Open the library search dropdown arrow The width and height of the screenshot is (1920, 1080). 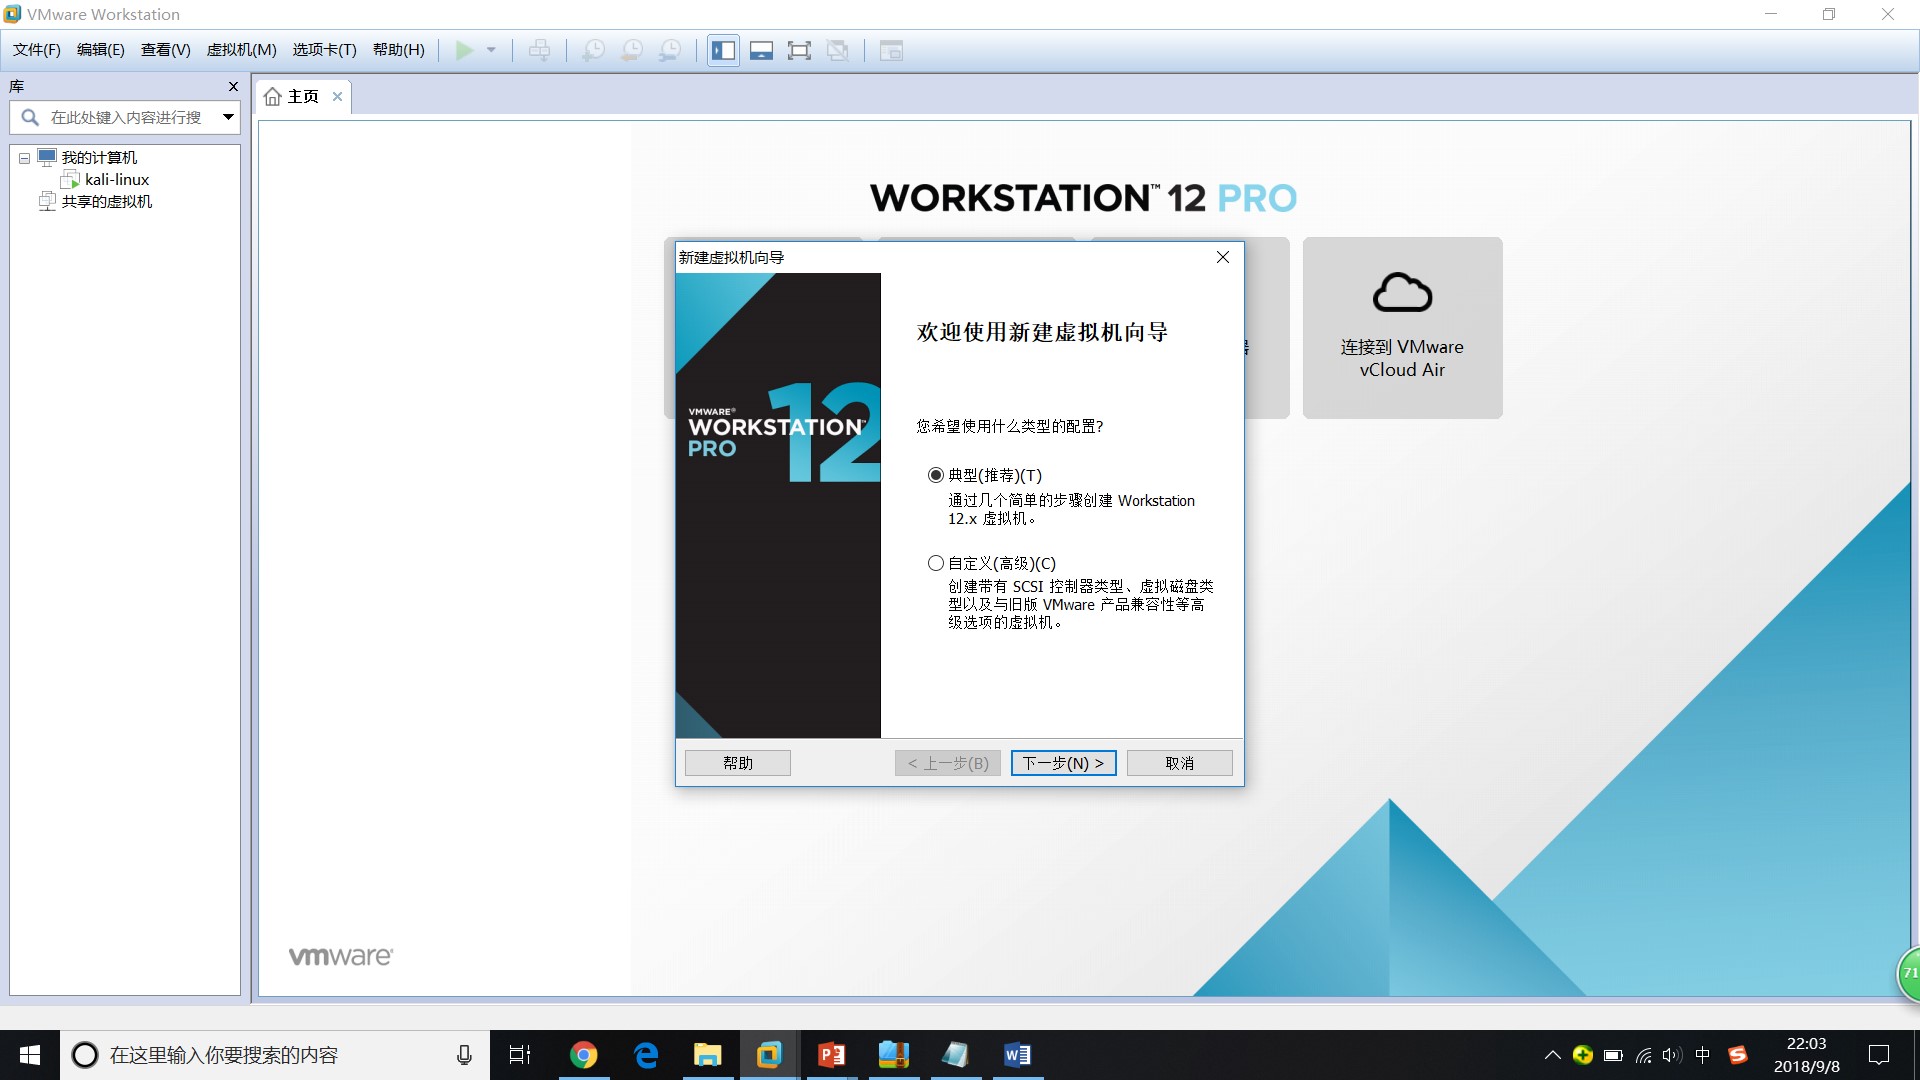pos(228,117)
